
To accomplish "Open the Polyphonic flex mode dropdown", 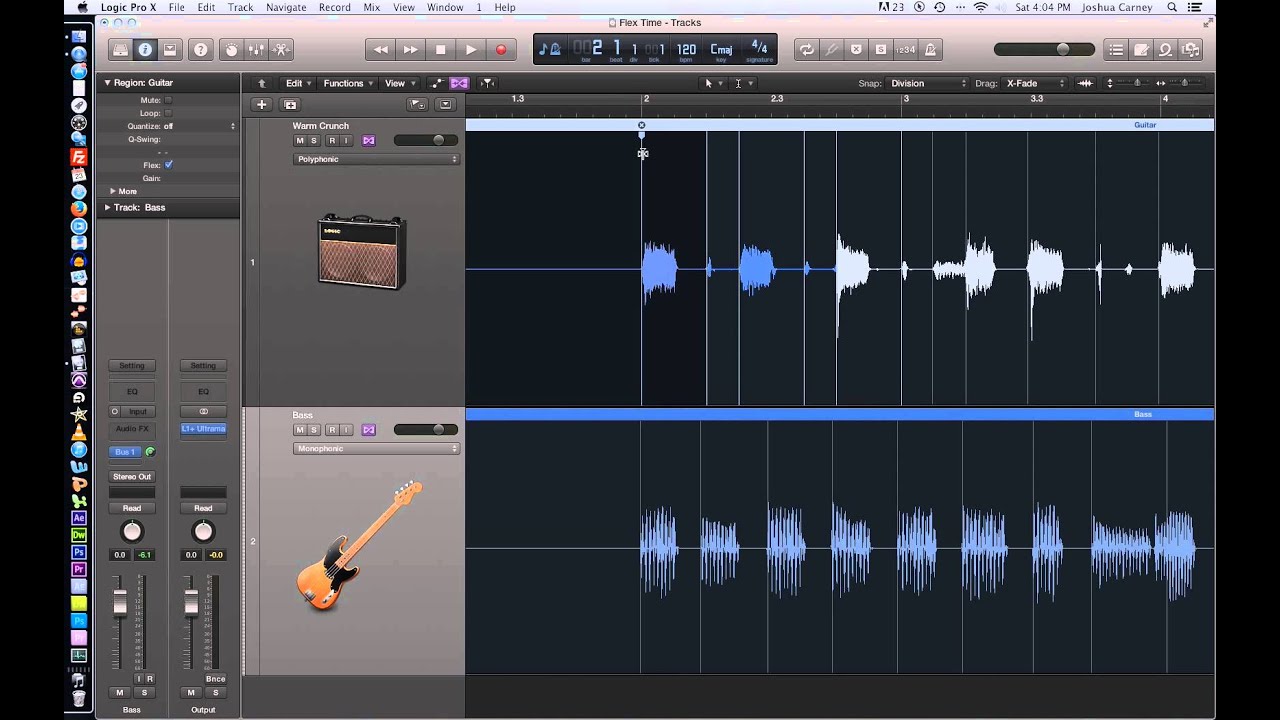I will 376,159.
